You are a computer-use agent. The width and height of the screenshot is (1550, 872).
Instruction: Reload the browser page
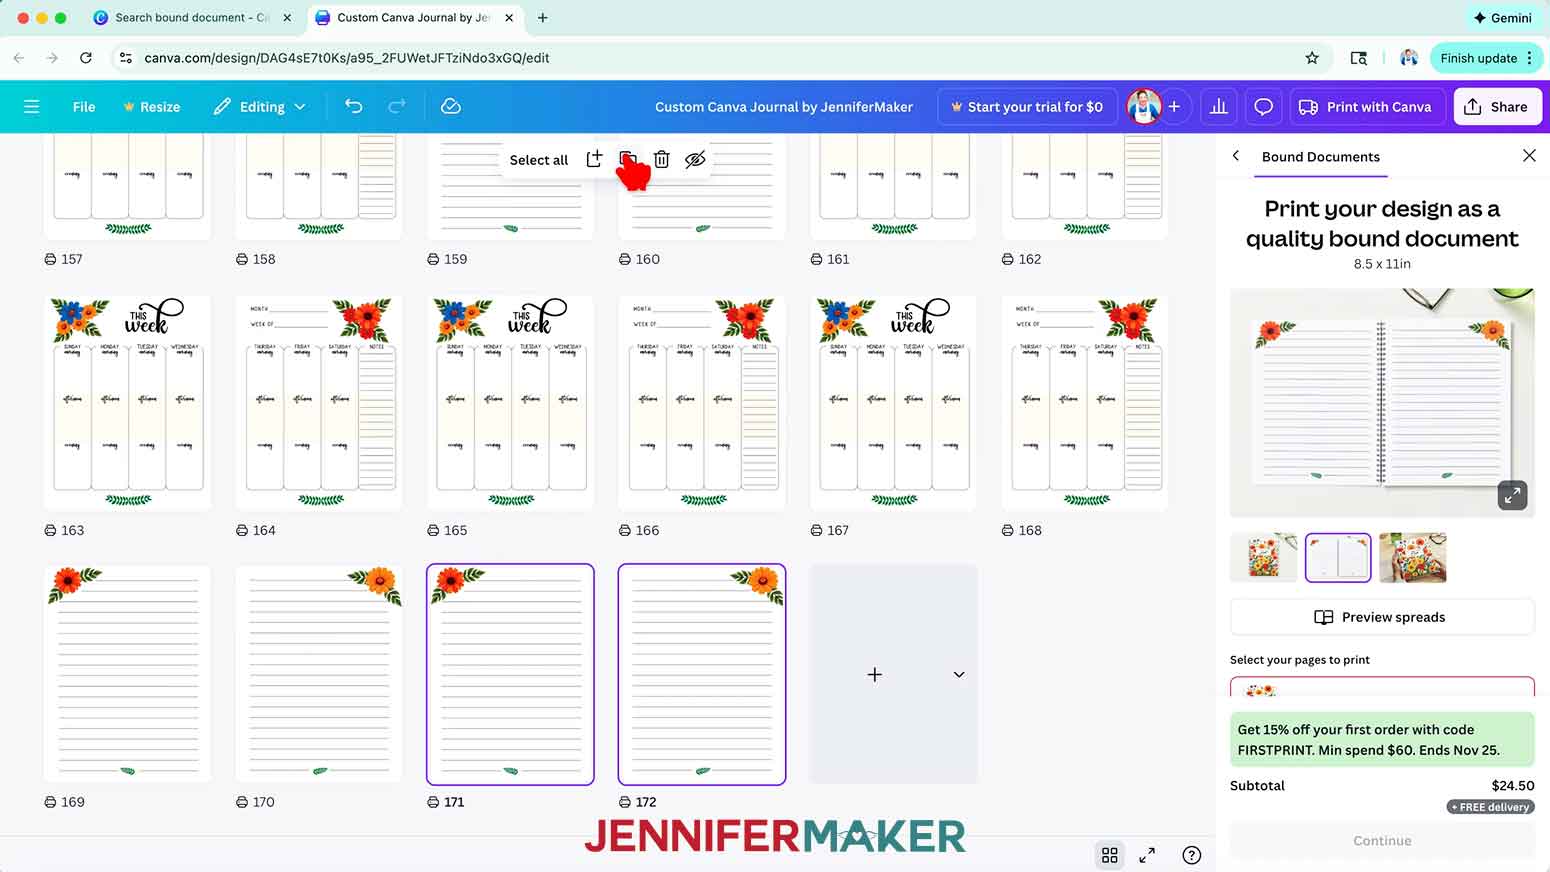(86, 58)
